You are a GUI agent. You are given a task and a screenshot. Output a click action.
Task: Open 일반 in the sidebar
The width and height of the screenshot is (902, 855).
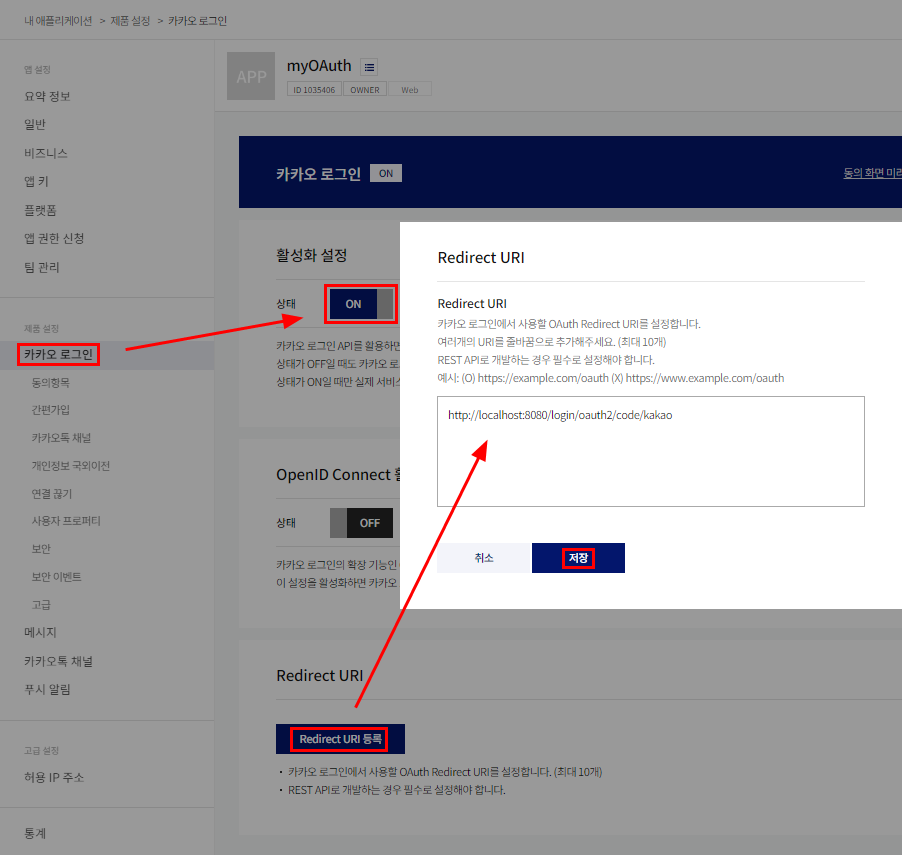[35, 124]
